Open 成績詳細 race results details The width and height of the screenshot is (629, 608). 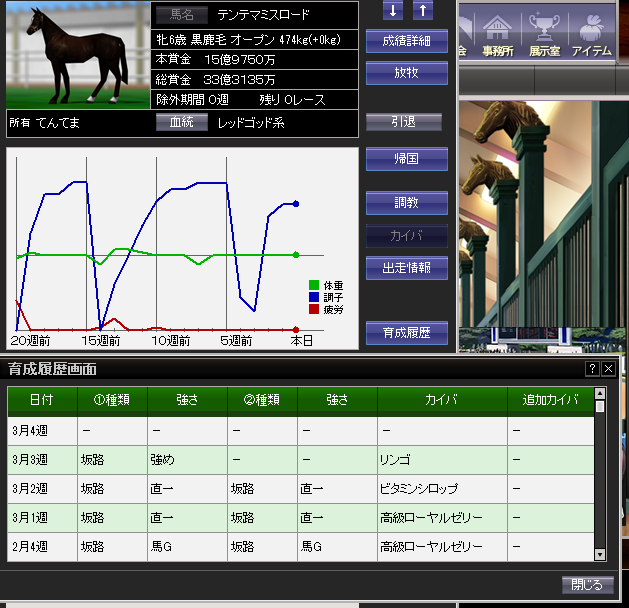point(406,41)
